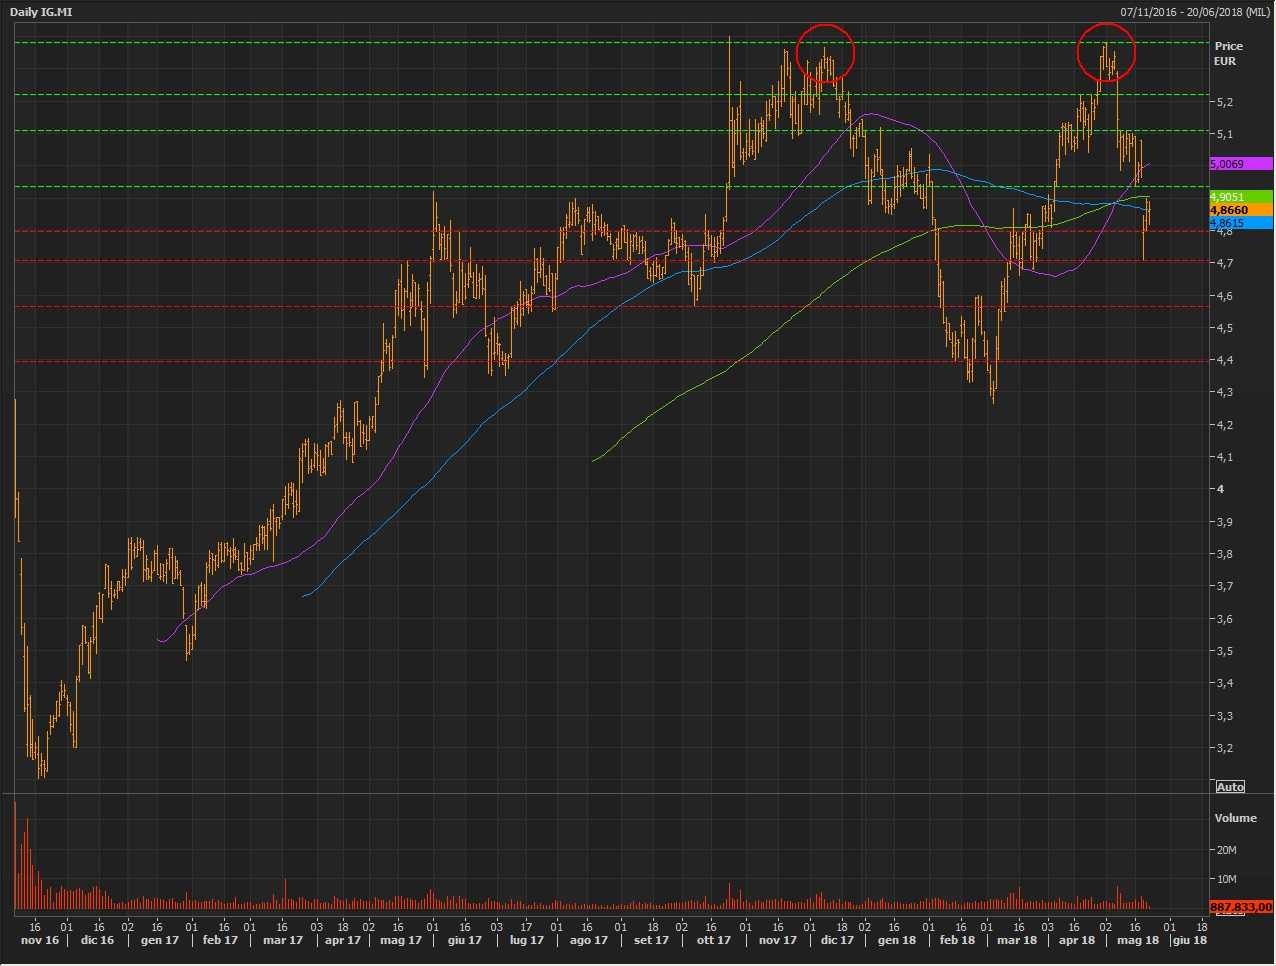Click the ago 17 month label

point(588,940)
